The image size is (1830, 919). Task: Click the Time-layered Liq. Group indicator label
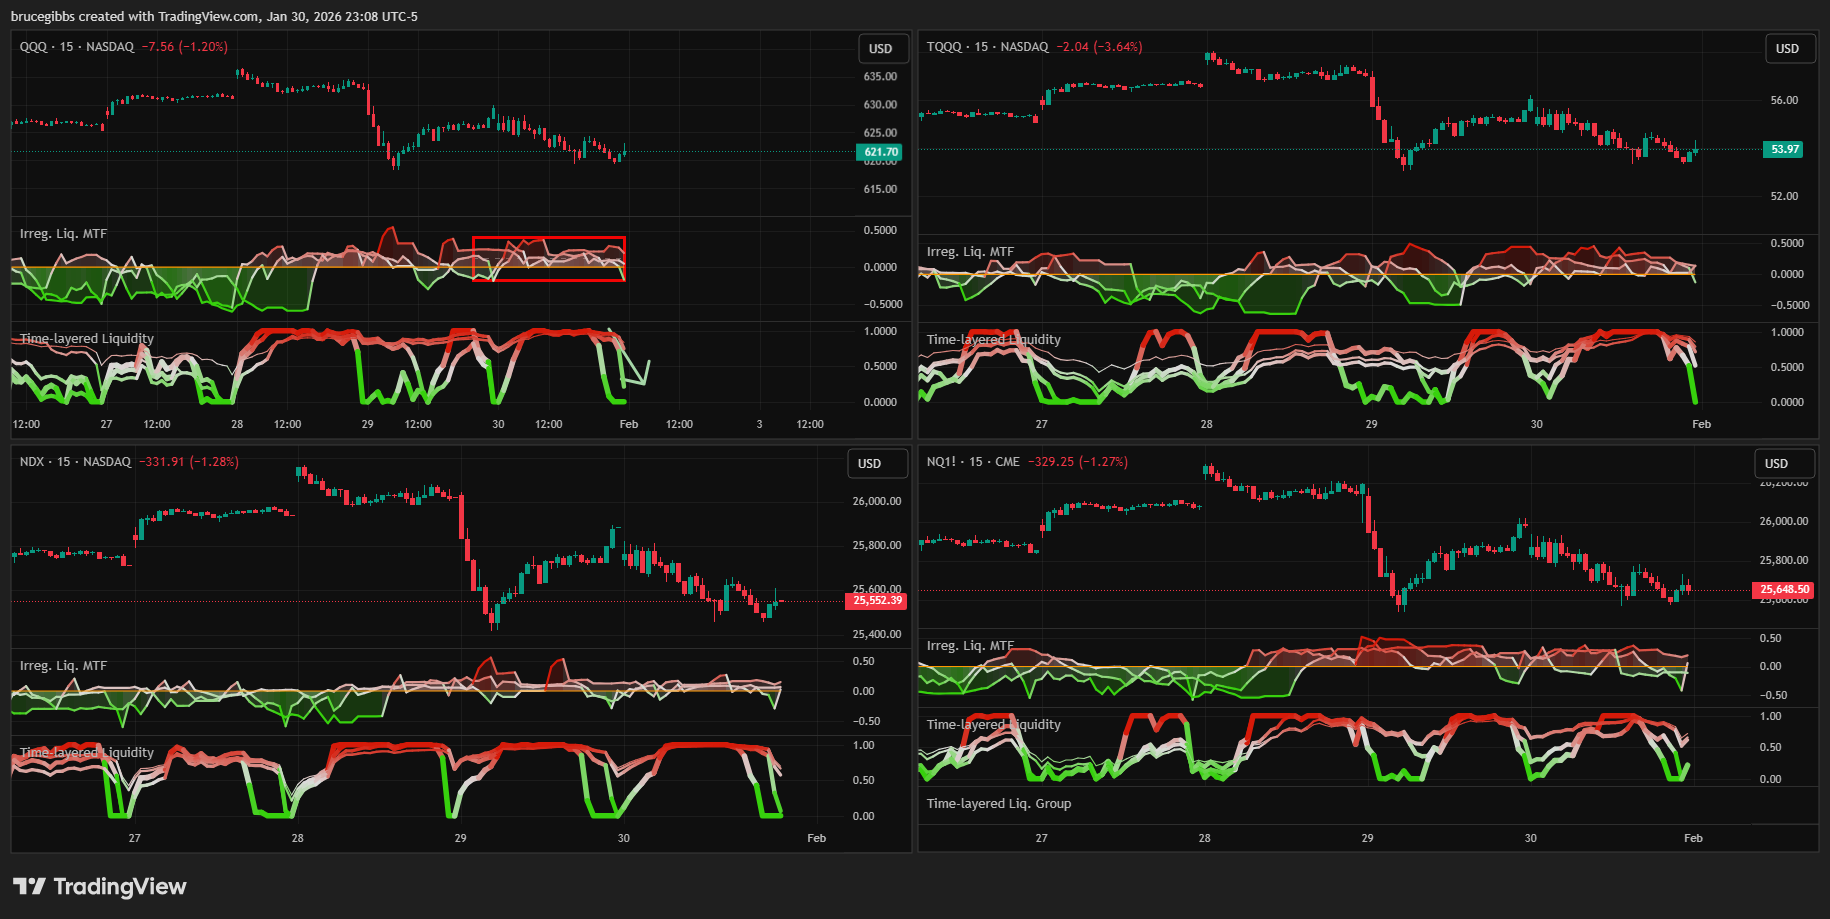998,804
